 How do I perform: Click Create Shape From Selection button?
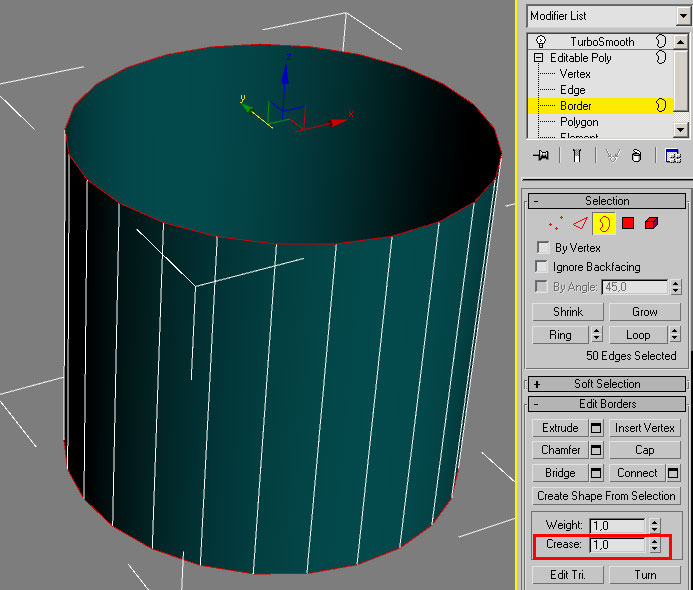click(x=606, y=496)
